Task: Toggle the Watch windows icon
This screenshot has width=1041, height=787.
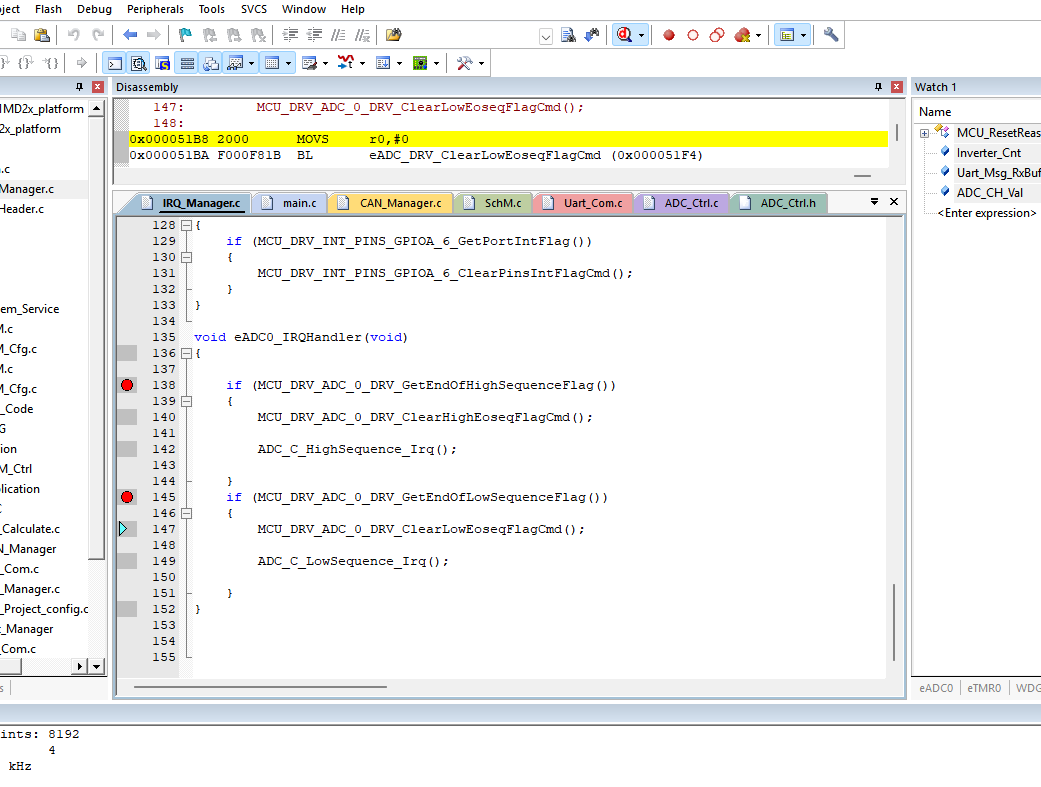Action: 235,63
